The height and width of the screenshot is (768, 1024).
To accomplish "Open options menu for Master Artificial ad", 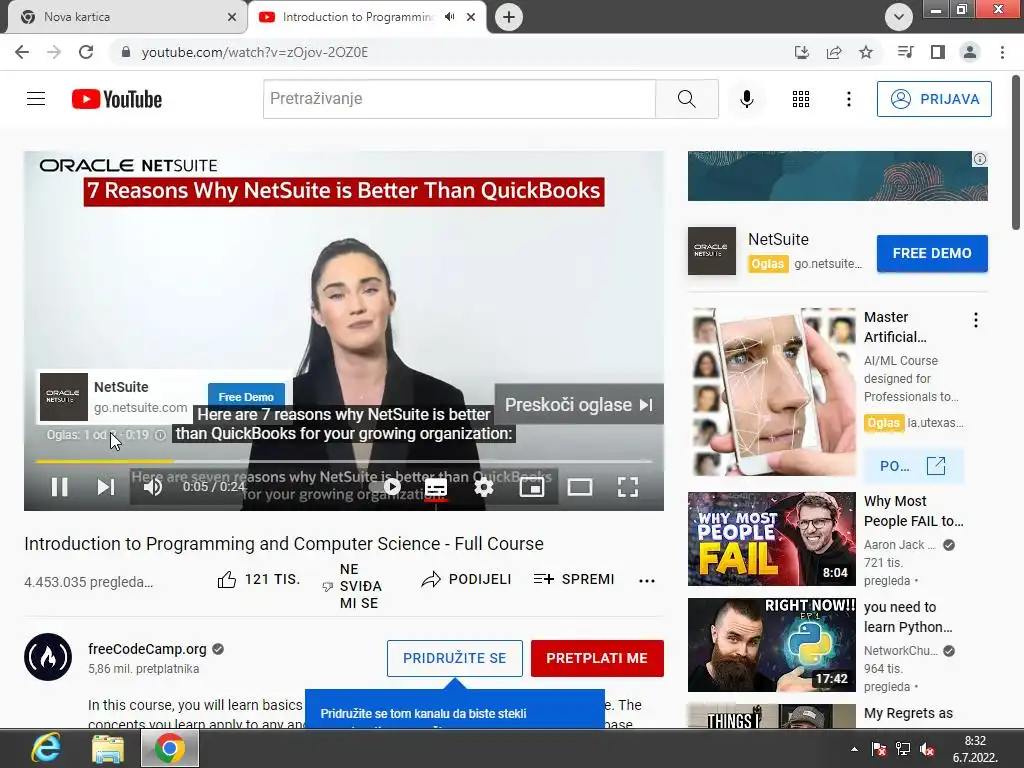I will pyautogui.click(x=976, y=320).
